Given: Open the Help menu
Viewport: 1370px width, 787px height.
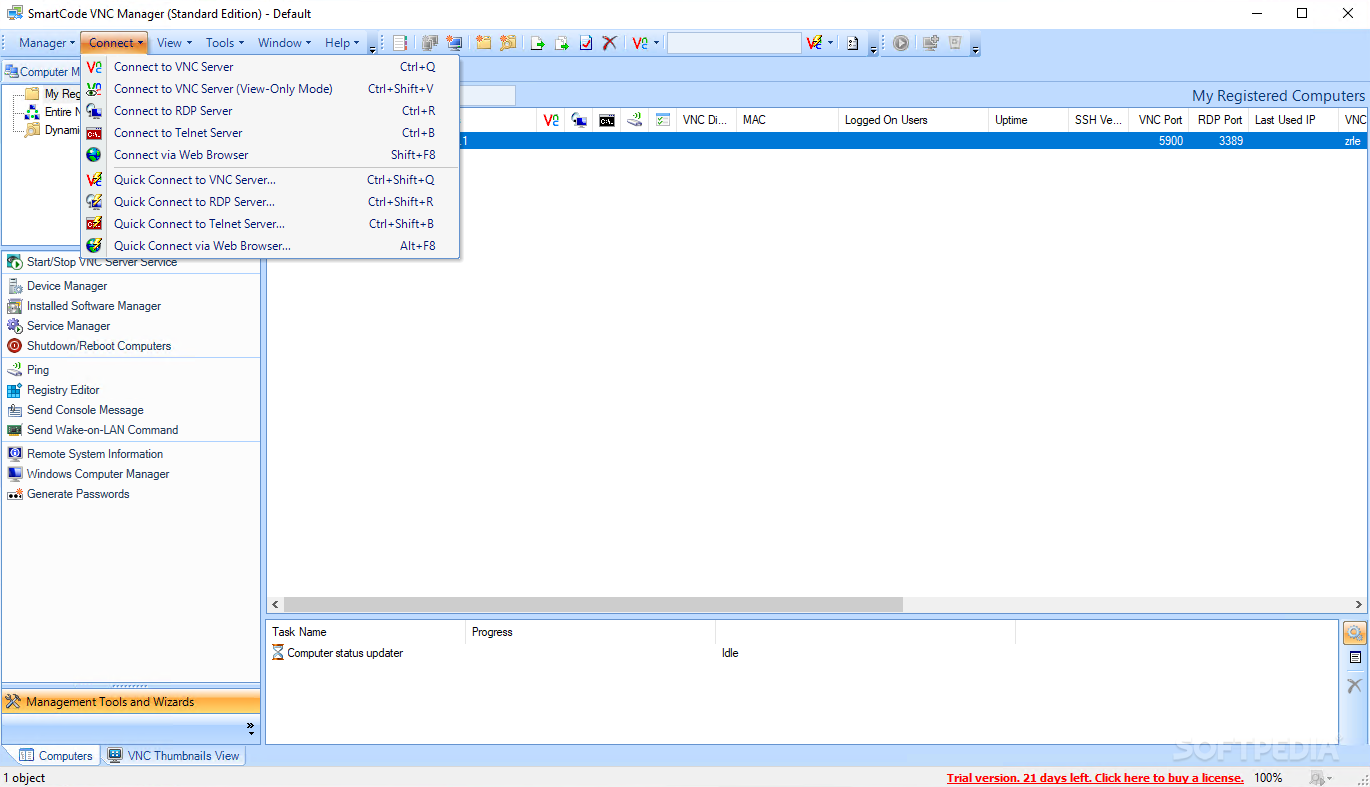Looking at the screenshot, I should [x=341, y=43].
